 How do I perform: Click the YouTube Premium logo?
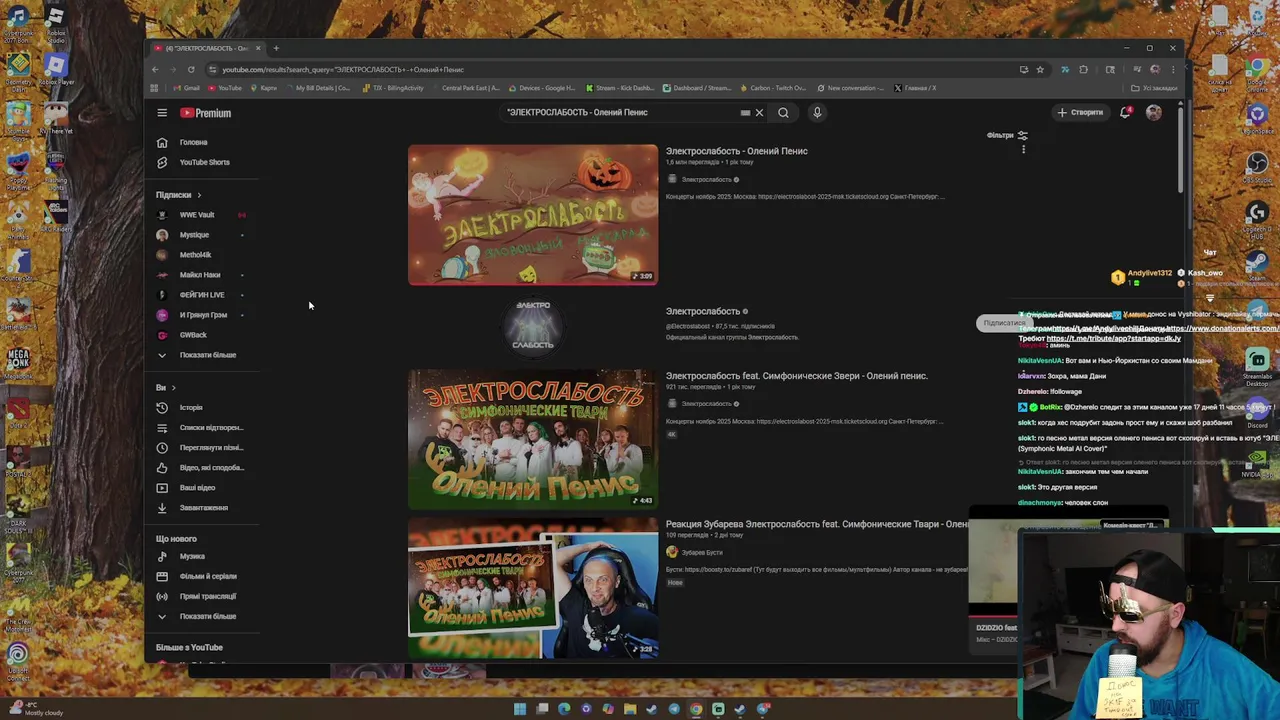point(205,113)
